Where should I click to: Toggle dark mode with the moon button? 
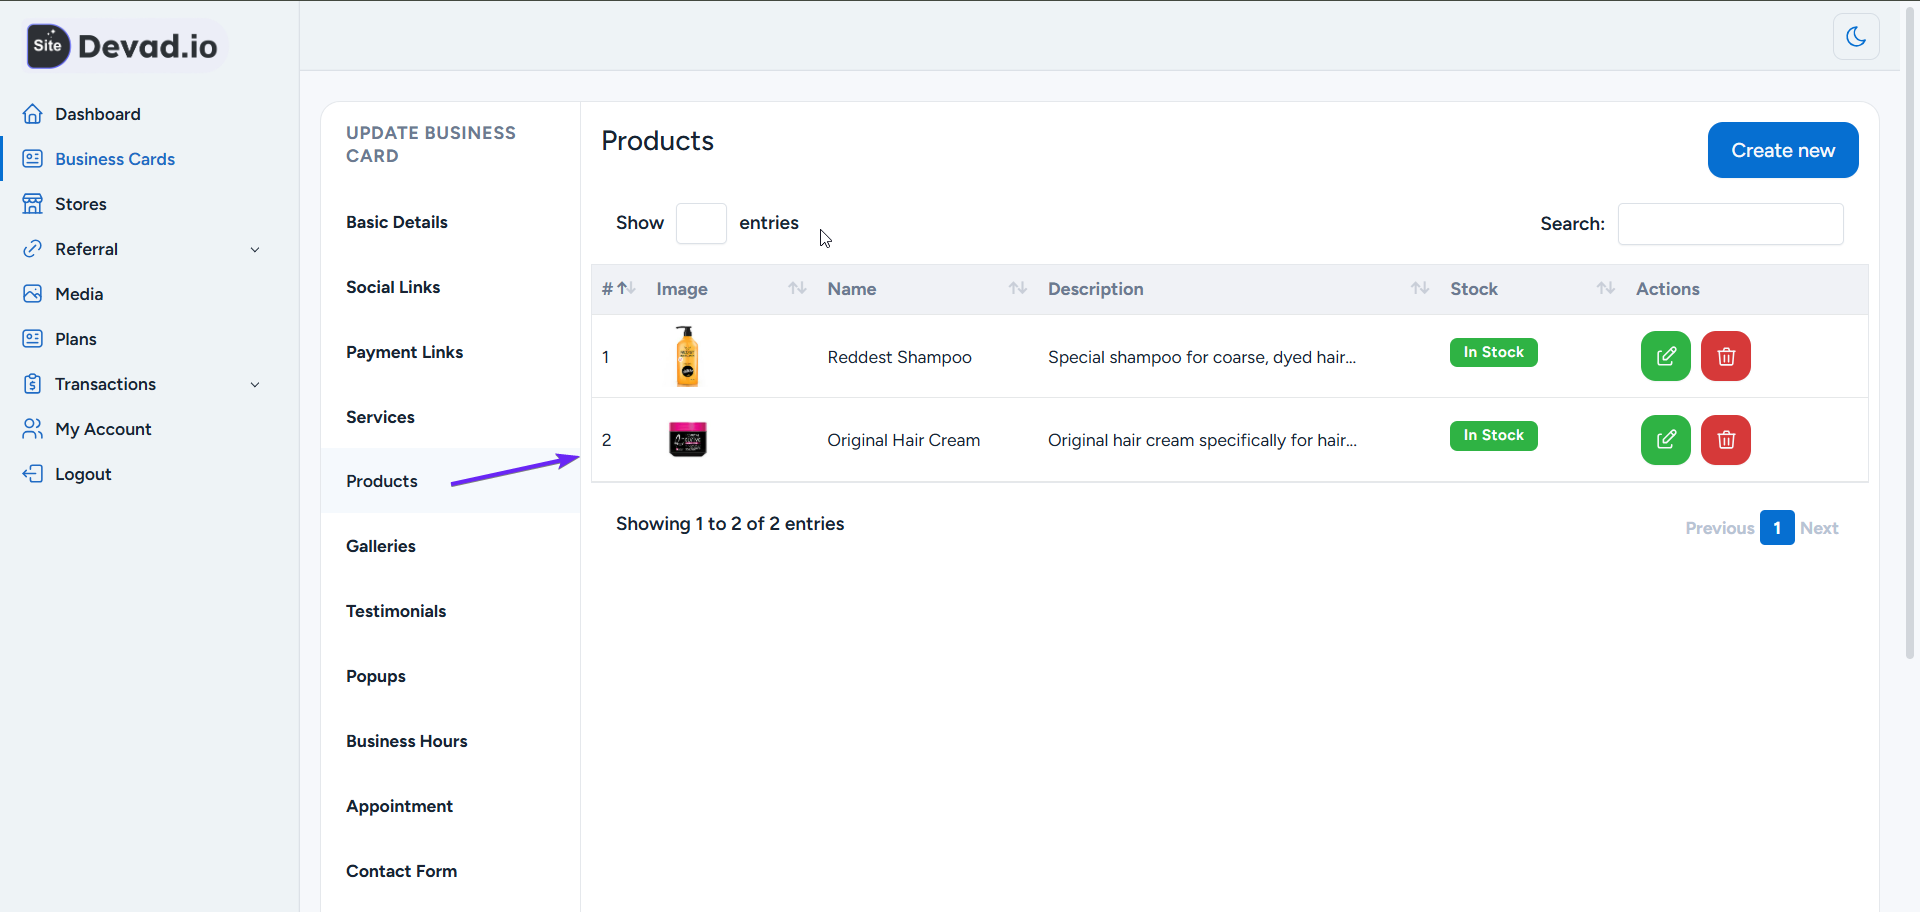(x=1856, y=37)
